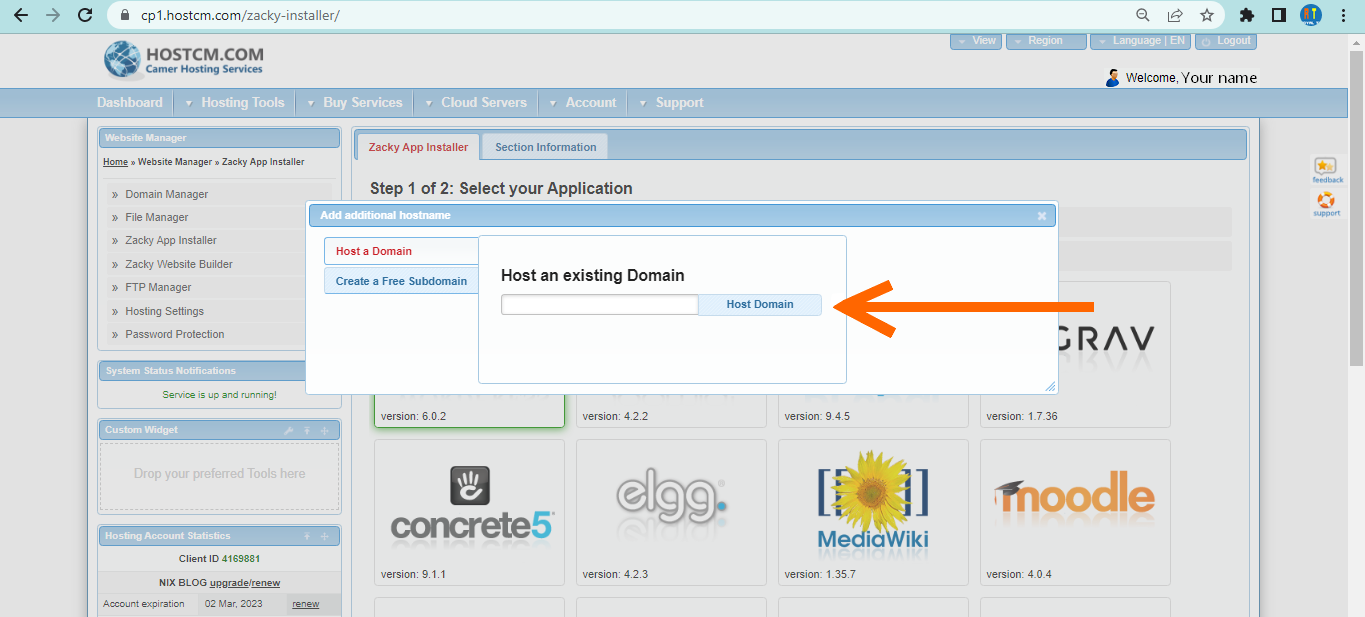Select the Grav application tile
Image resolution: width=1365 pixels, height=617 pixels.
tap(1075, 354)
